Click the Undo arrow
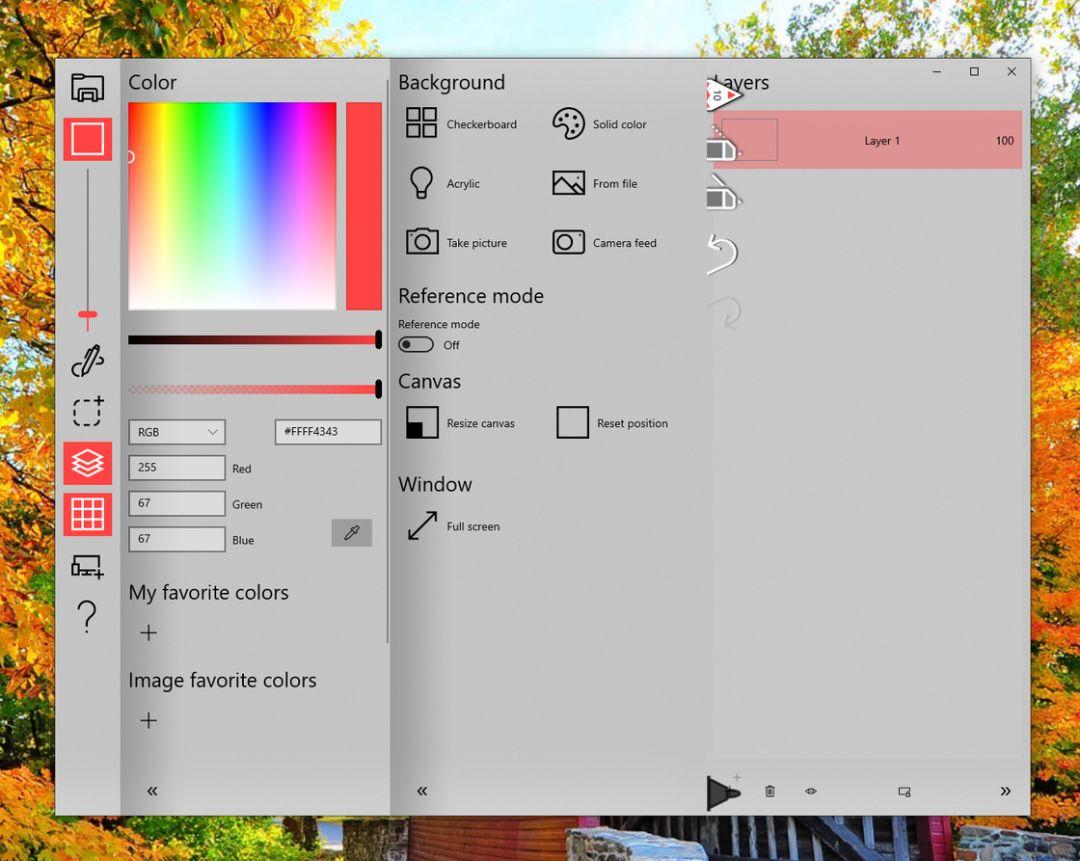Screen dimensions: 1080x861 [723, 253]
